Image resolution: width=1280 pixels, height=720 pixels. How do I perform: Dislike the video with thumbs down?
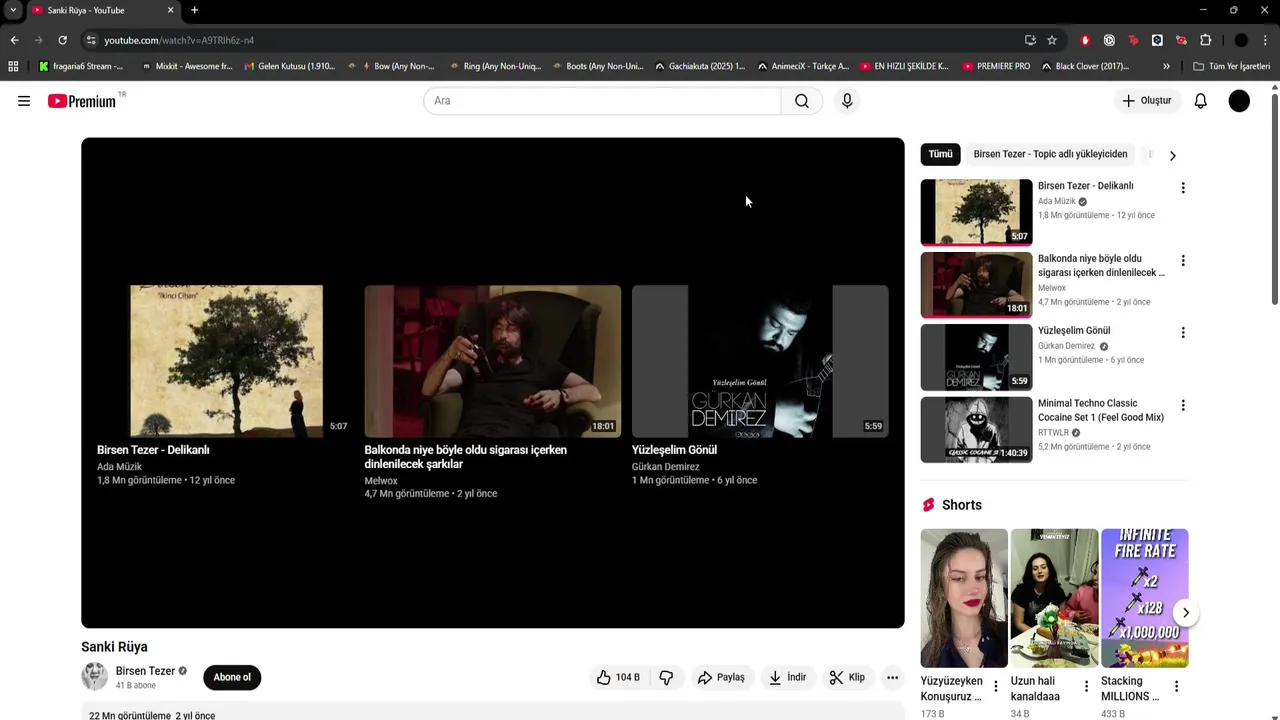[x=666, y=677]
